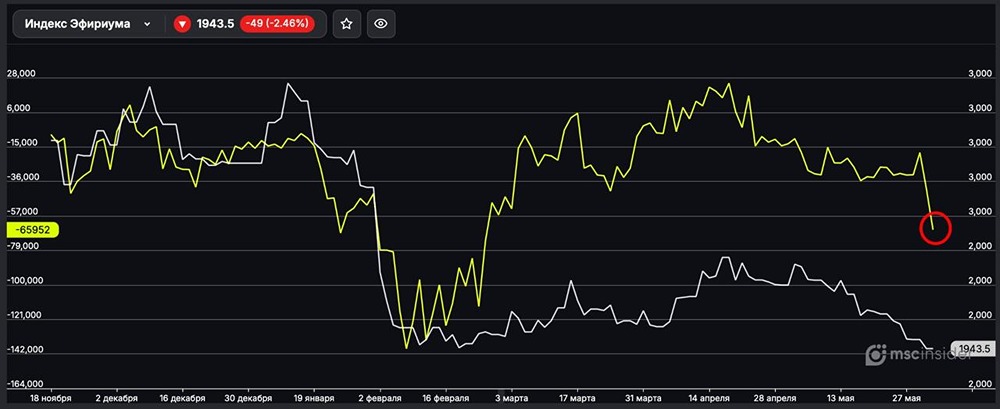1000x409 pixels.
Task: Click the red down-triangle price indicator
Action: (x=183, y=24)
